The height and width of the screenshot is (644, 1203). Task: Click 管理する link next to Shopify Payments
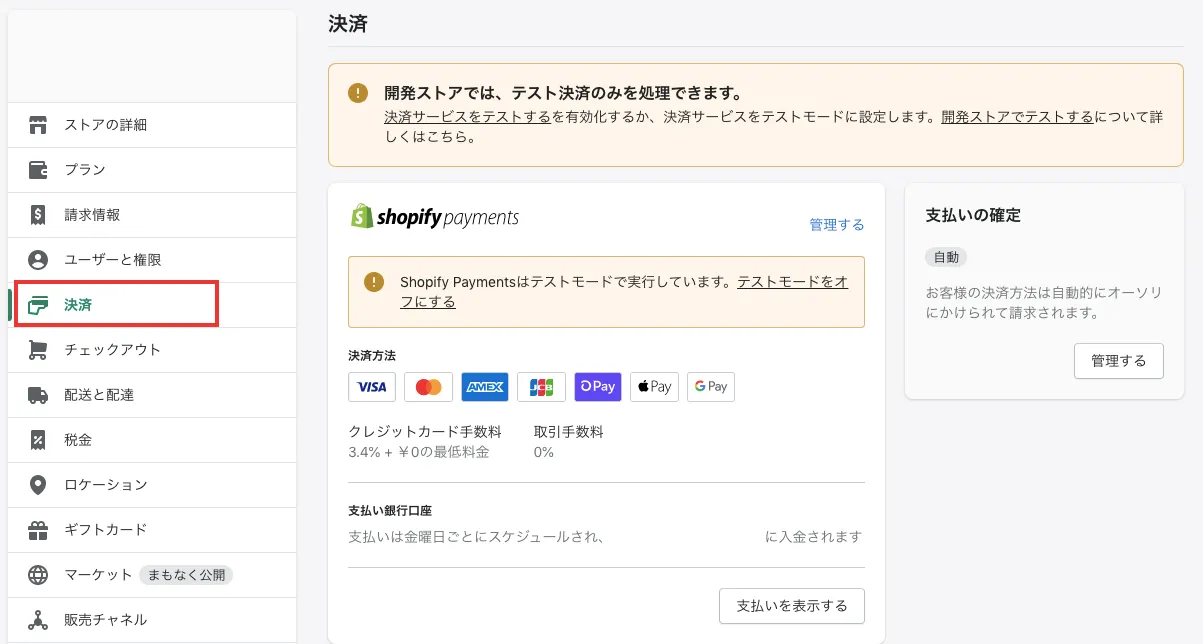tap(837, 225)
